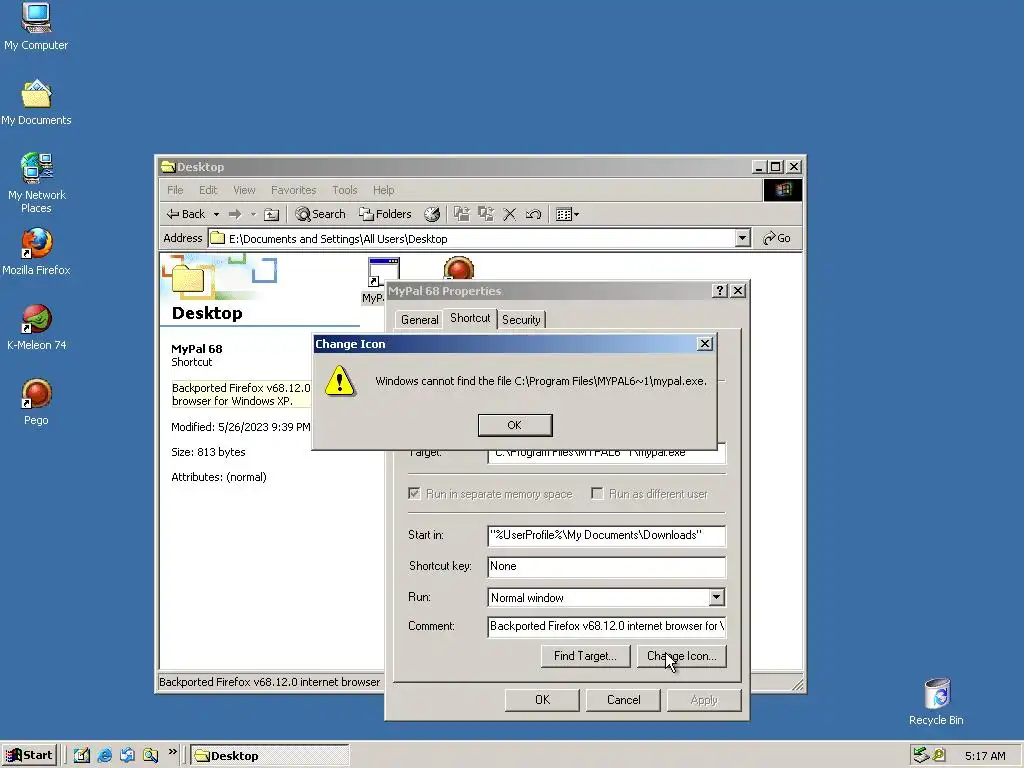This screenshot has height=768, width=1024.
Task: Click the fourth quick launch search icon
Action: (x=150, y=756)
